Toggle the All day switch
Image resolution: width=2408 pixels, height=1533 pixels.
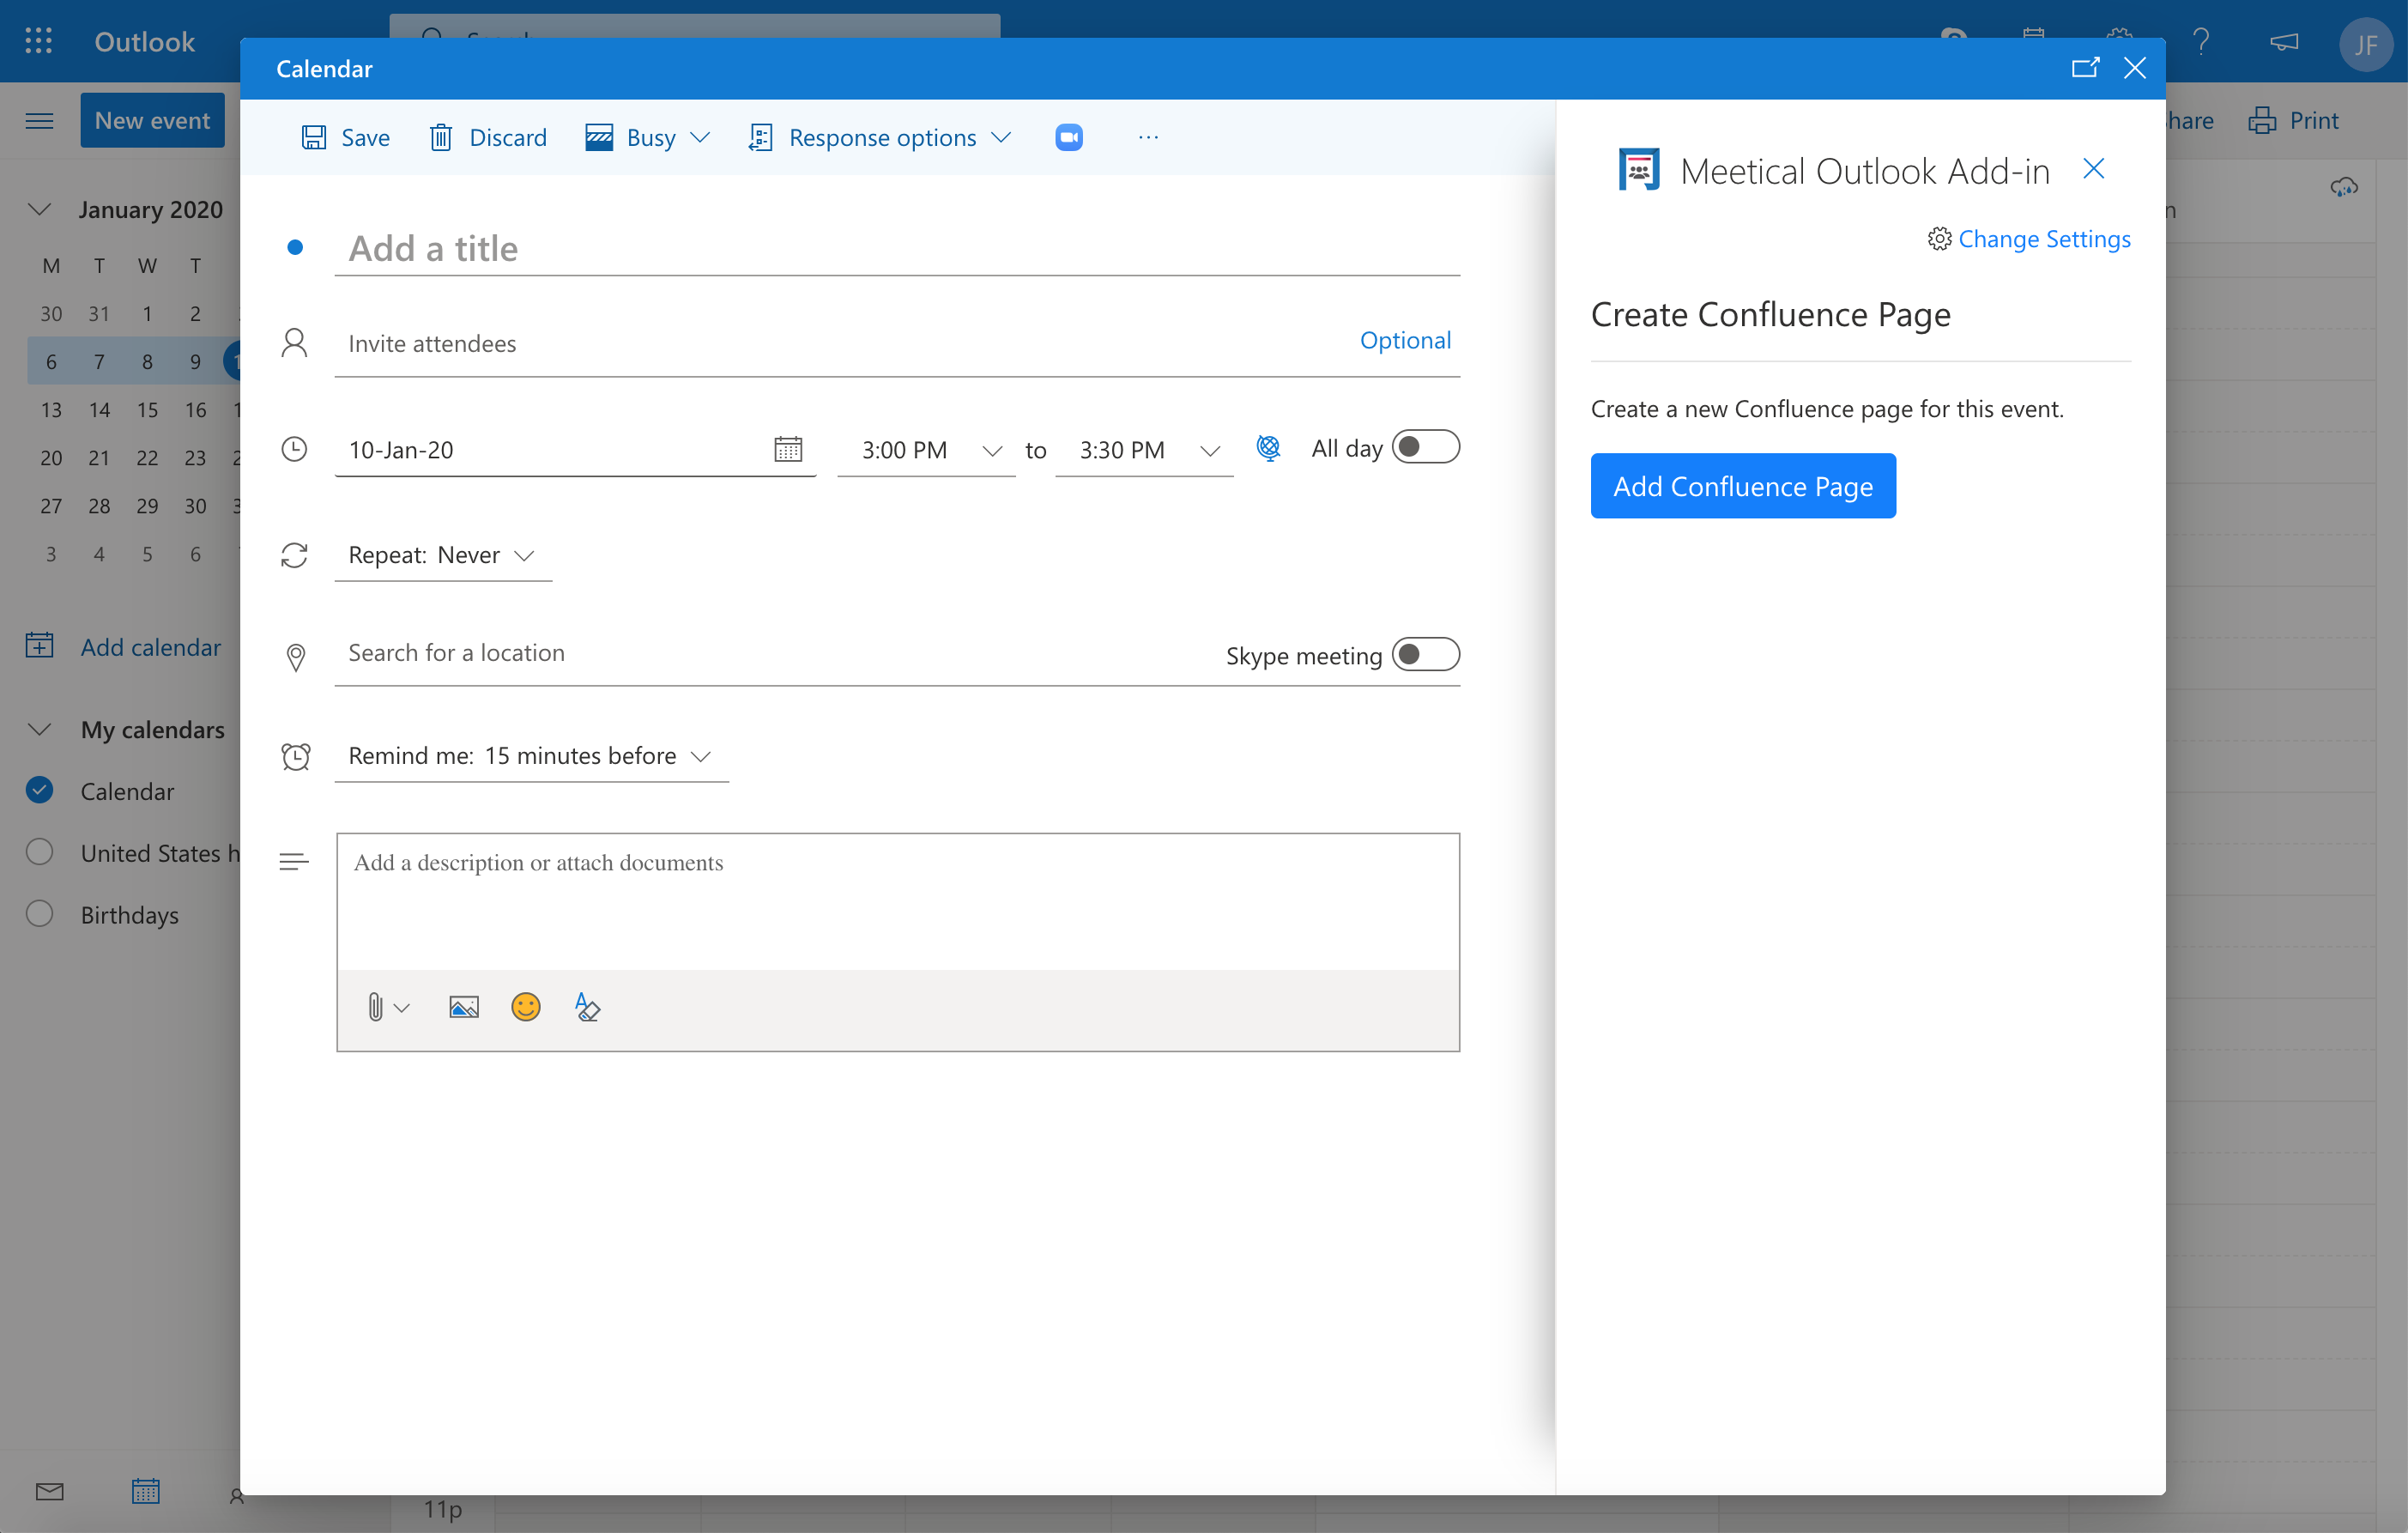click(1426, 447)
